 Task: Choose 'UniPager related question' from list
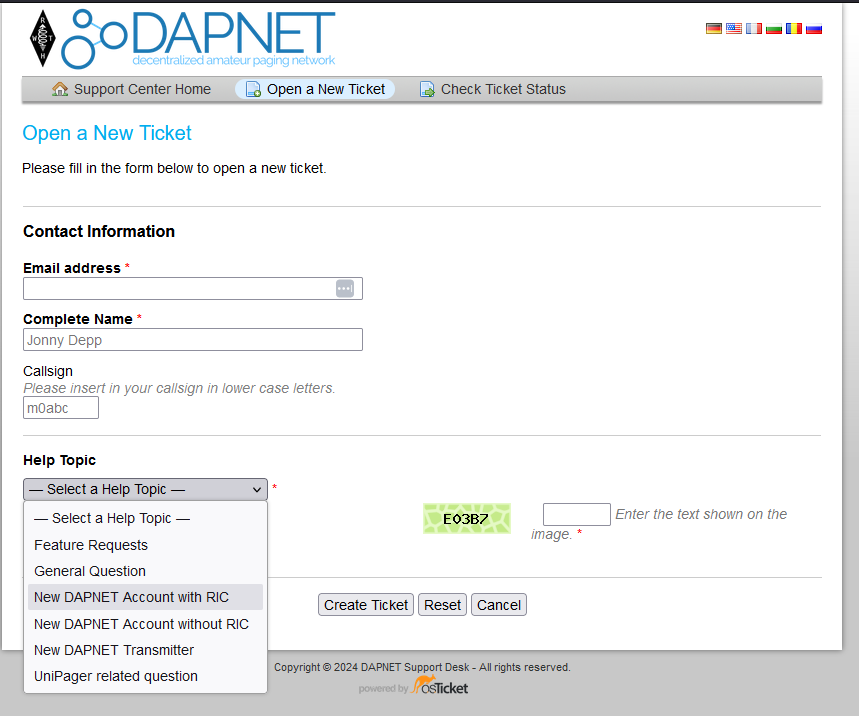click(x=116, y=676)
